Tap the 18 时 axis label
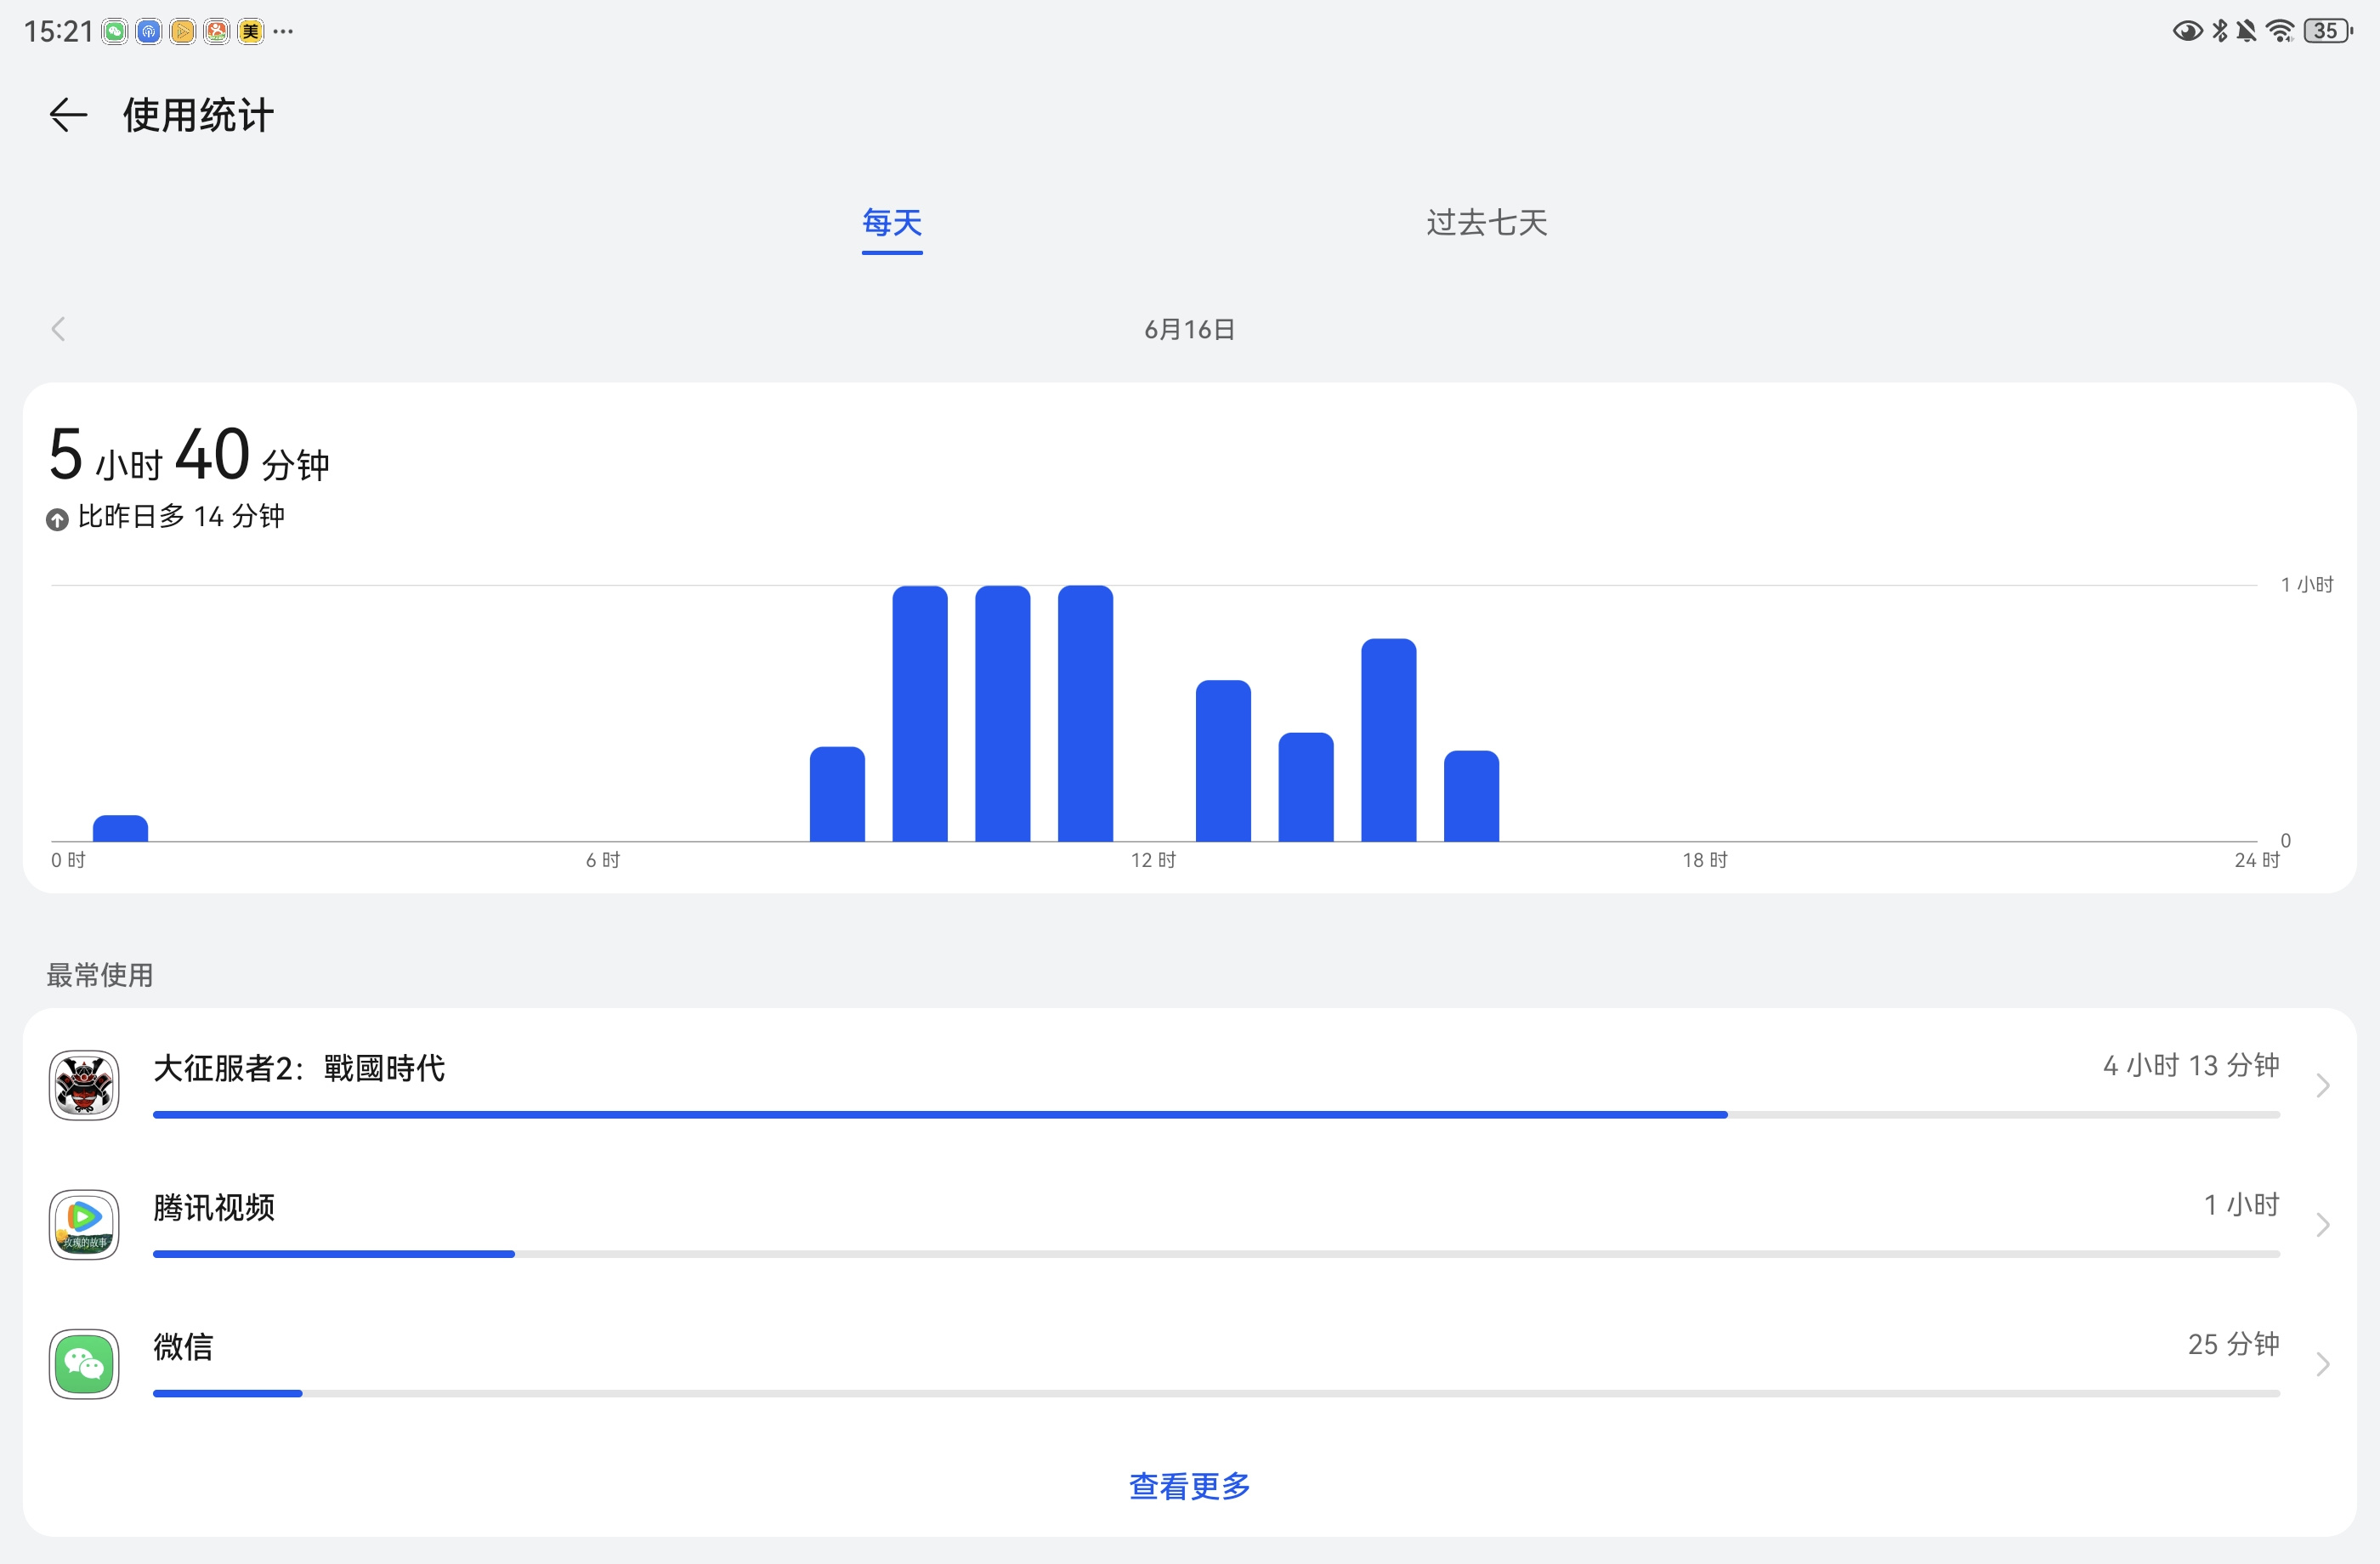 click(1705, 860)
